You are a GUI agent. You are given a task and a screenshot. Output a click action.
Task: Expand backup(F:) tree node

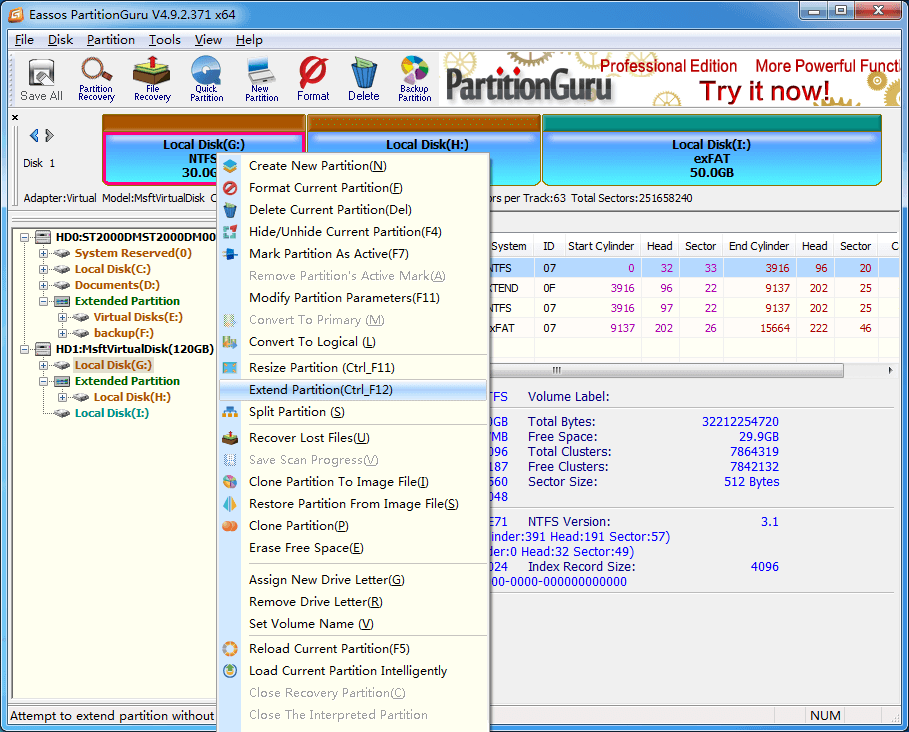click(x=63, y=333)
